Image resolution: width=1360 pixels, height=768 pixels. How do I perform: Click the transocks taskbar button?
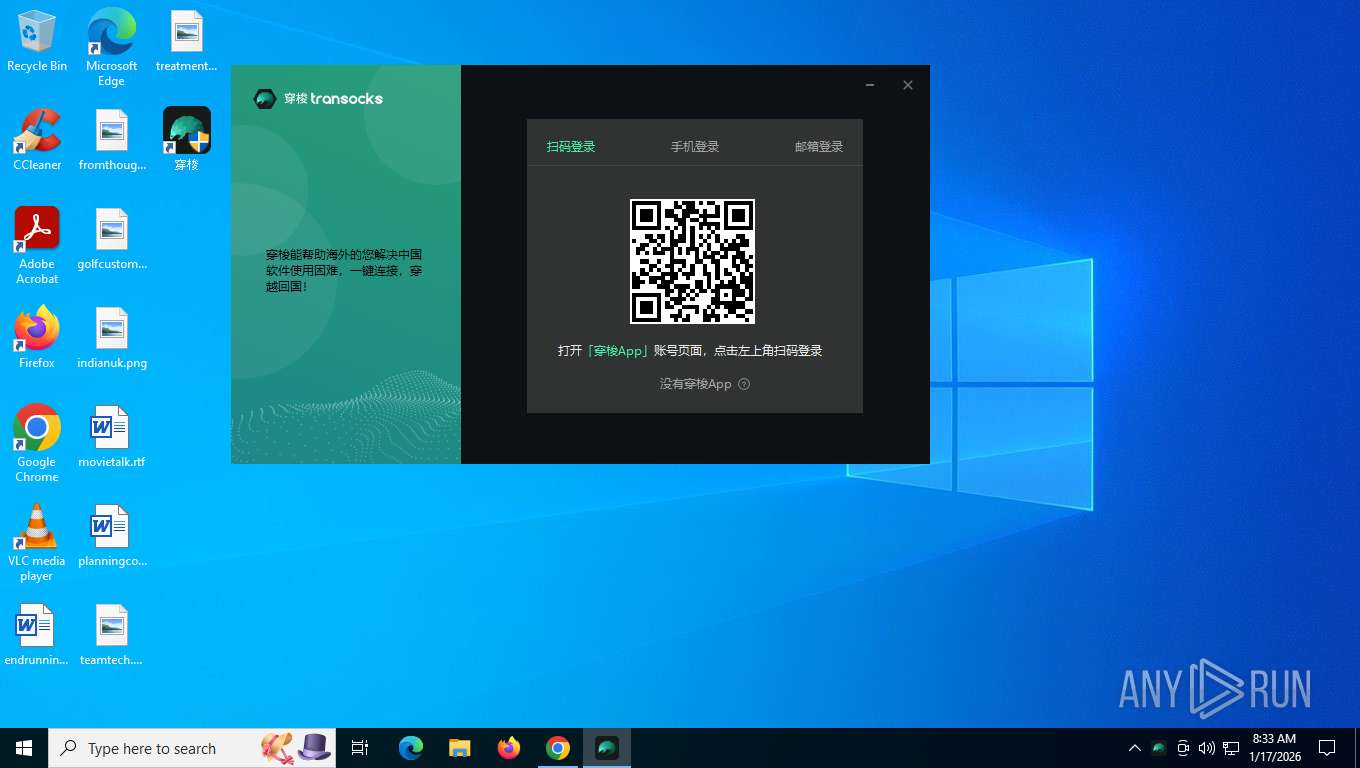(x=607, y=748)
